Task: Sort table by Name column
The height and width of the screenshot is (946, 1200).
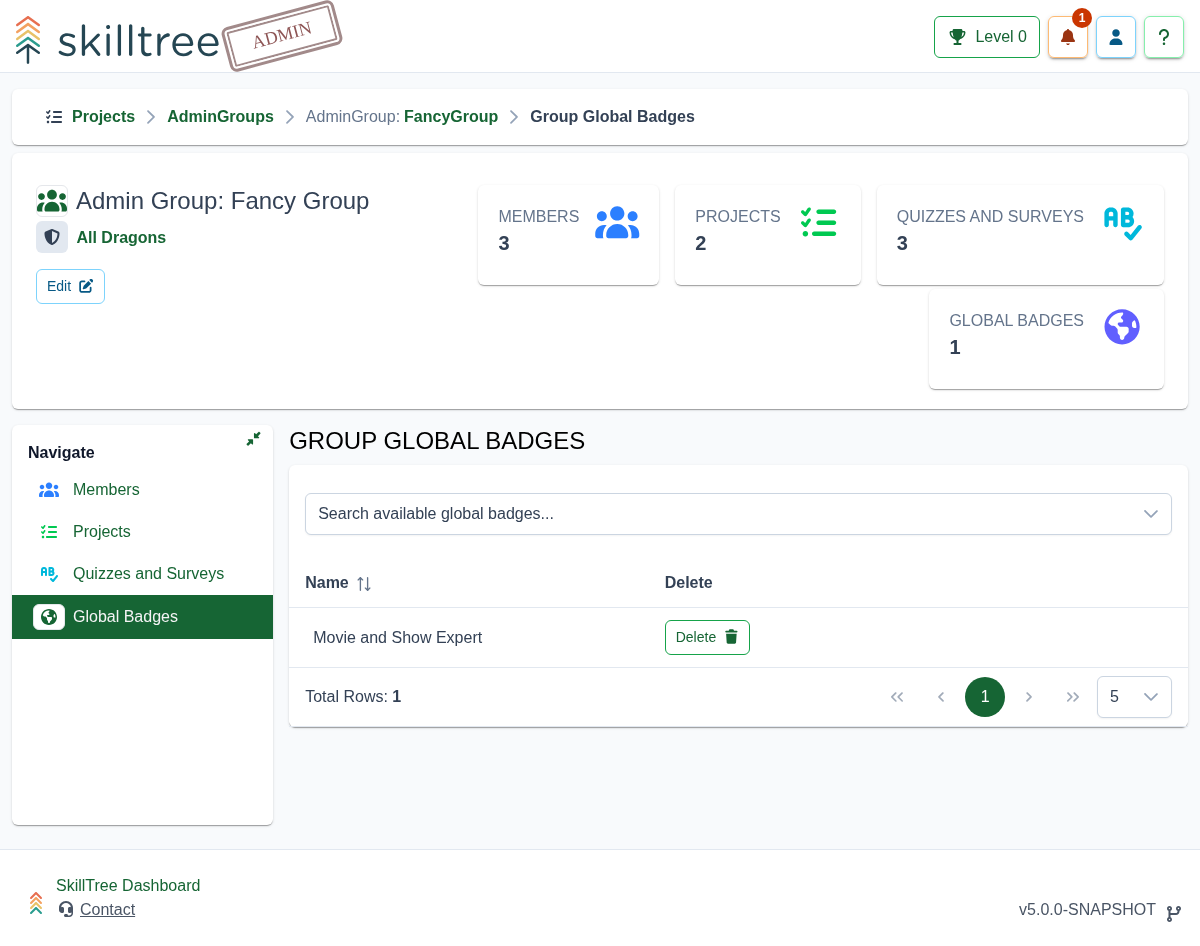Action: click(338, 583)
